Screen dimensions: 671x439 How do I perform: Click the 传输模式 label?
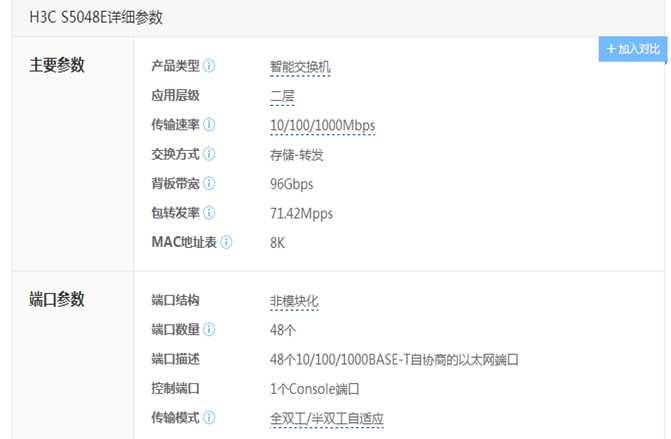coord(175,418)
